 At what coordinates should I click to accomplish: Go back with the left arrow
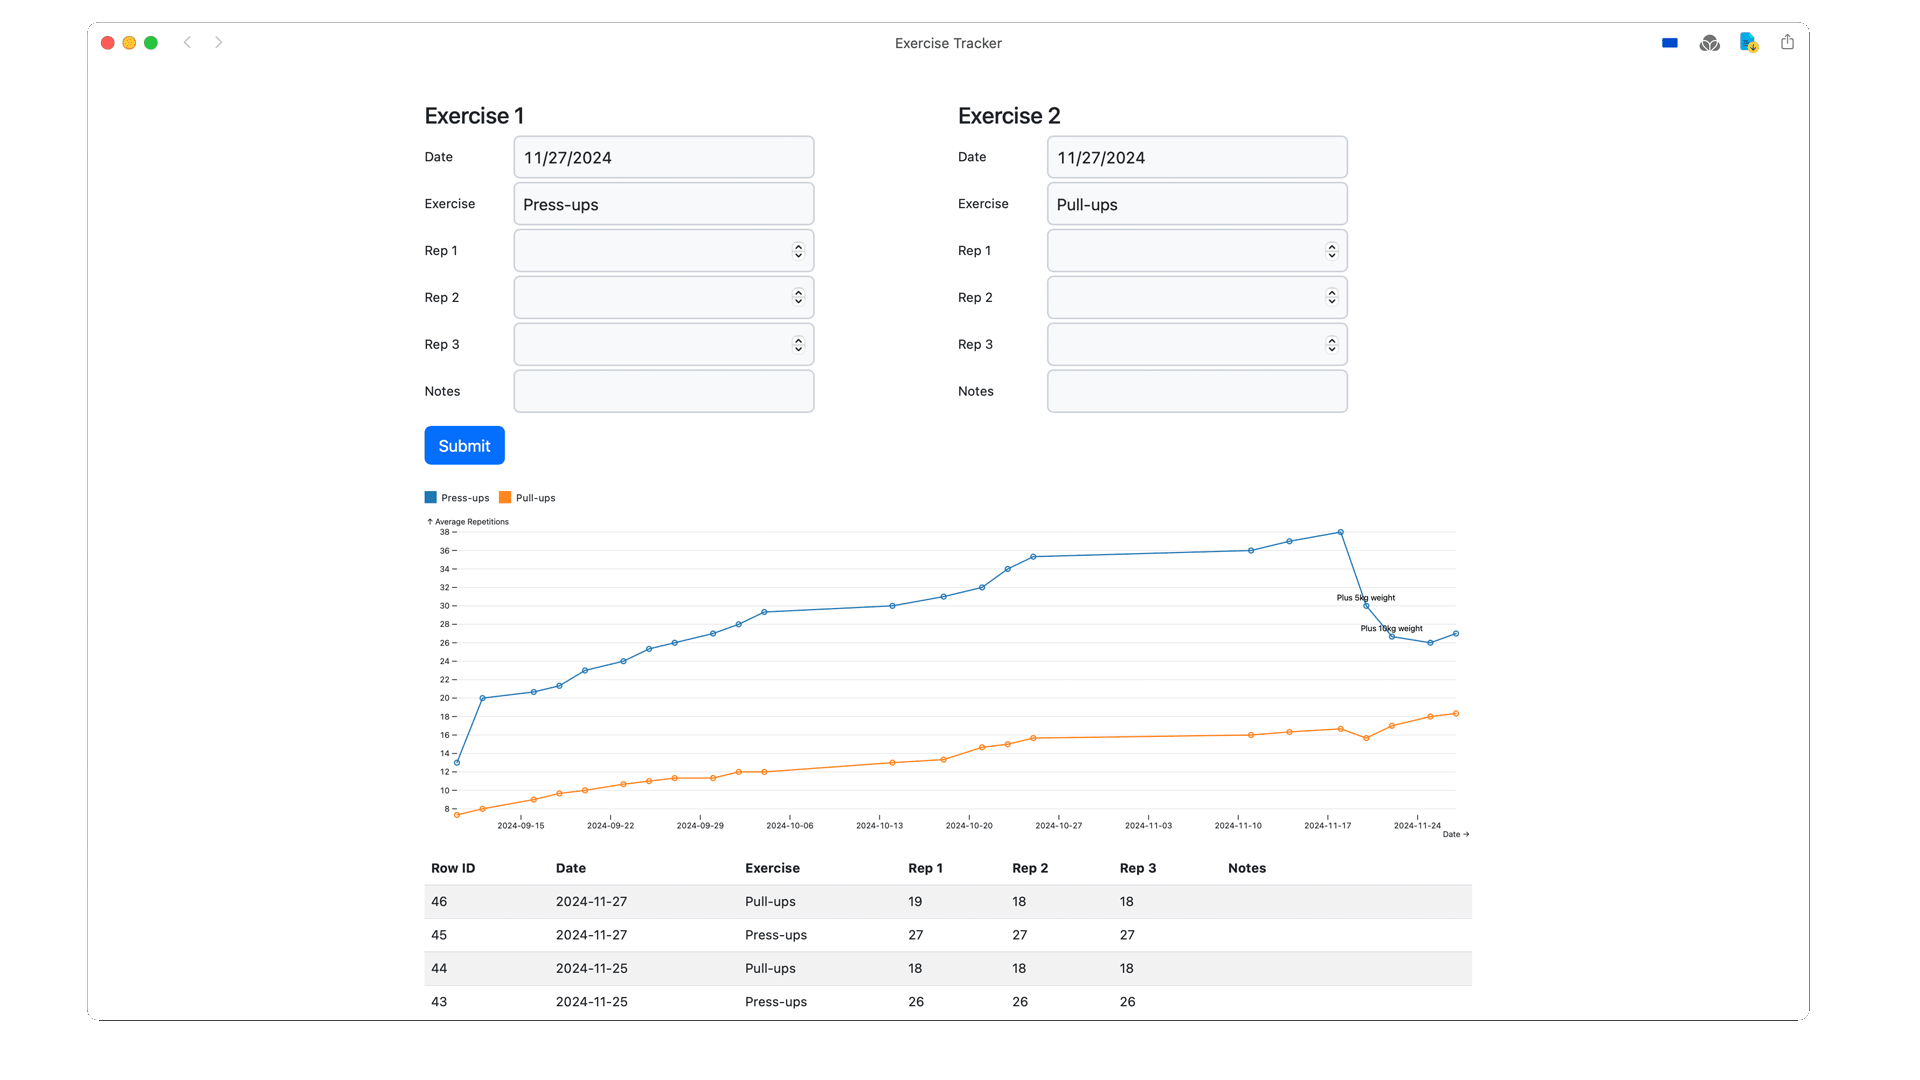click(187, 42)
